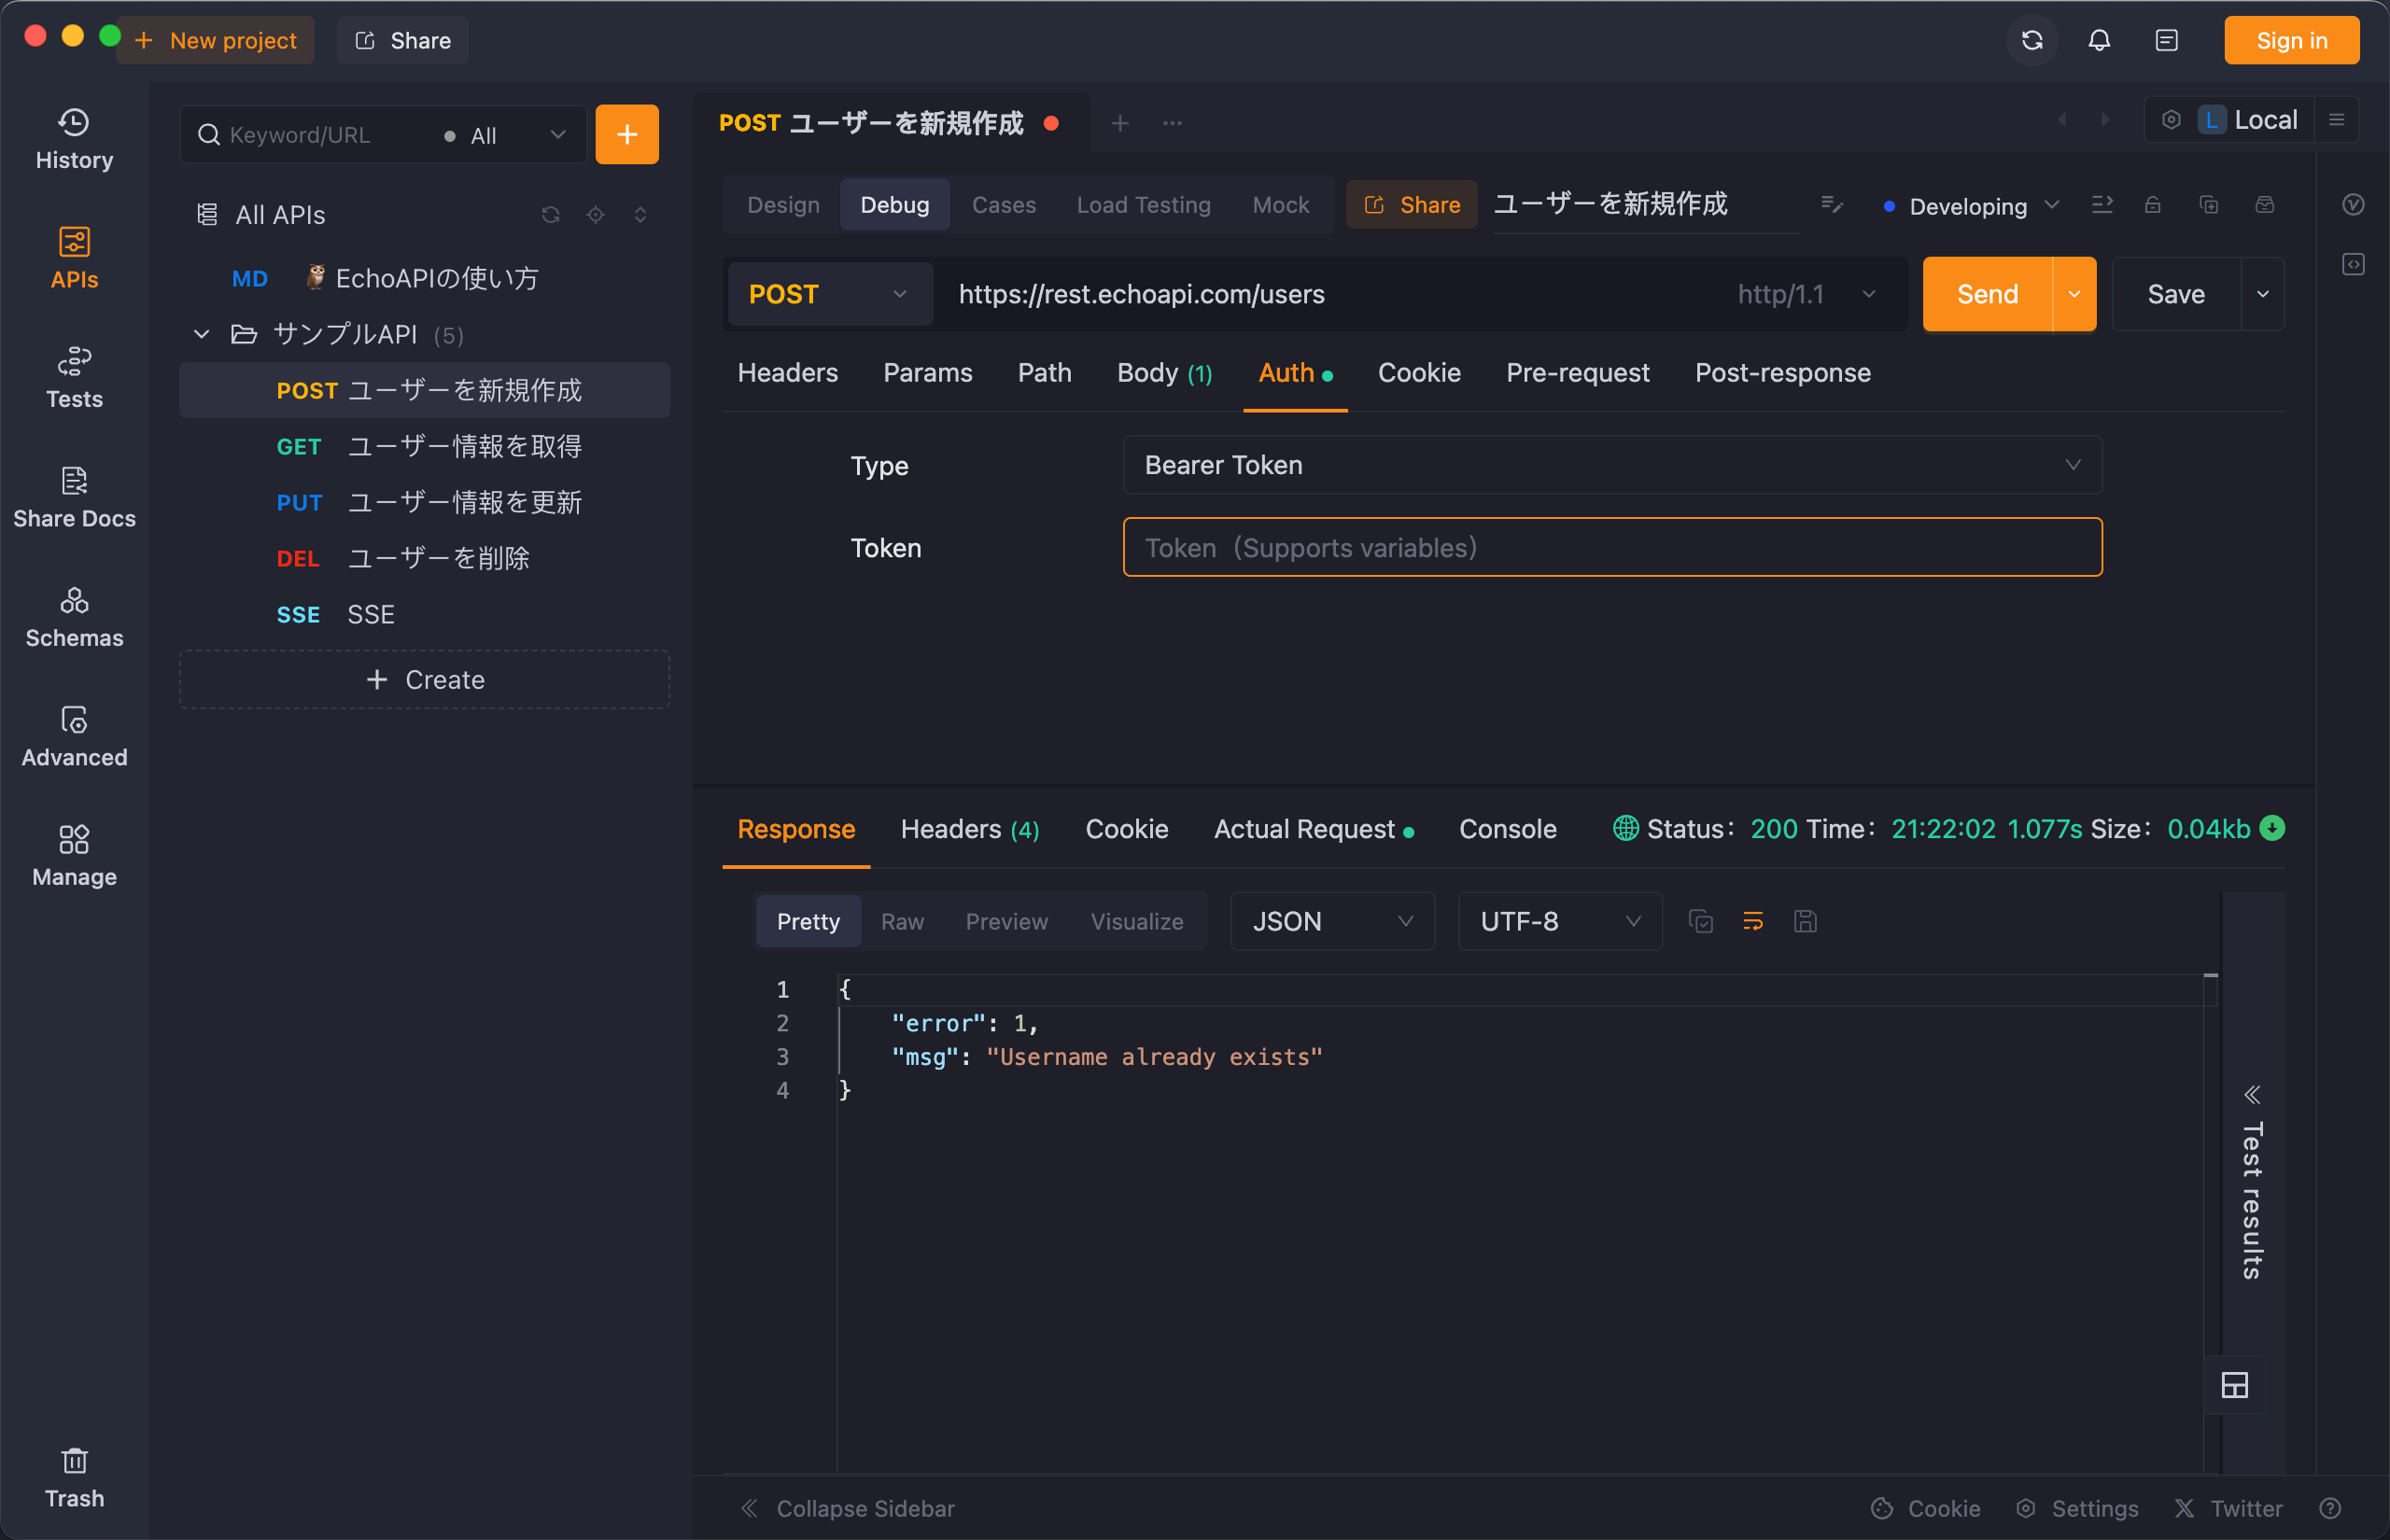Open the APIs panel icon
The height and width of the screenshot is (1540, 2390).
pyautogui.click(x=73, y=256)
